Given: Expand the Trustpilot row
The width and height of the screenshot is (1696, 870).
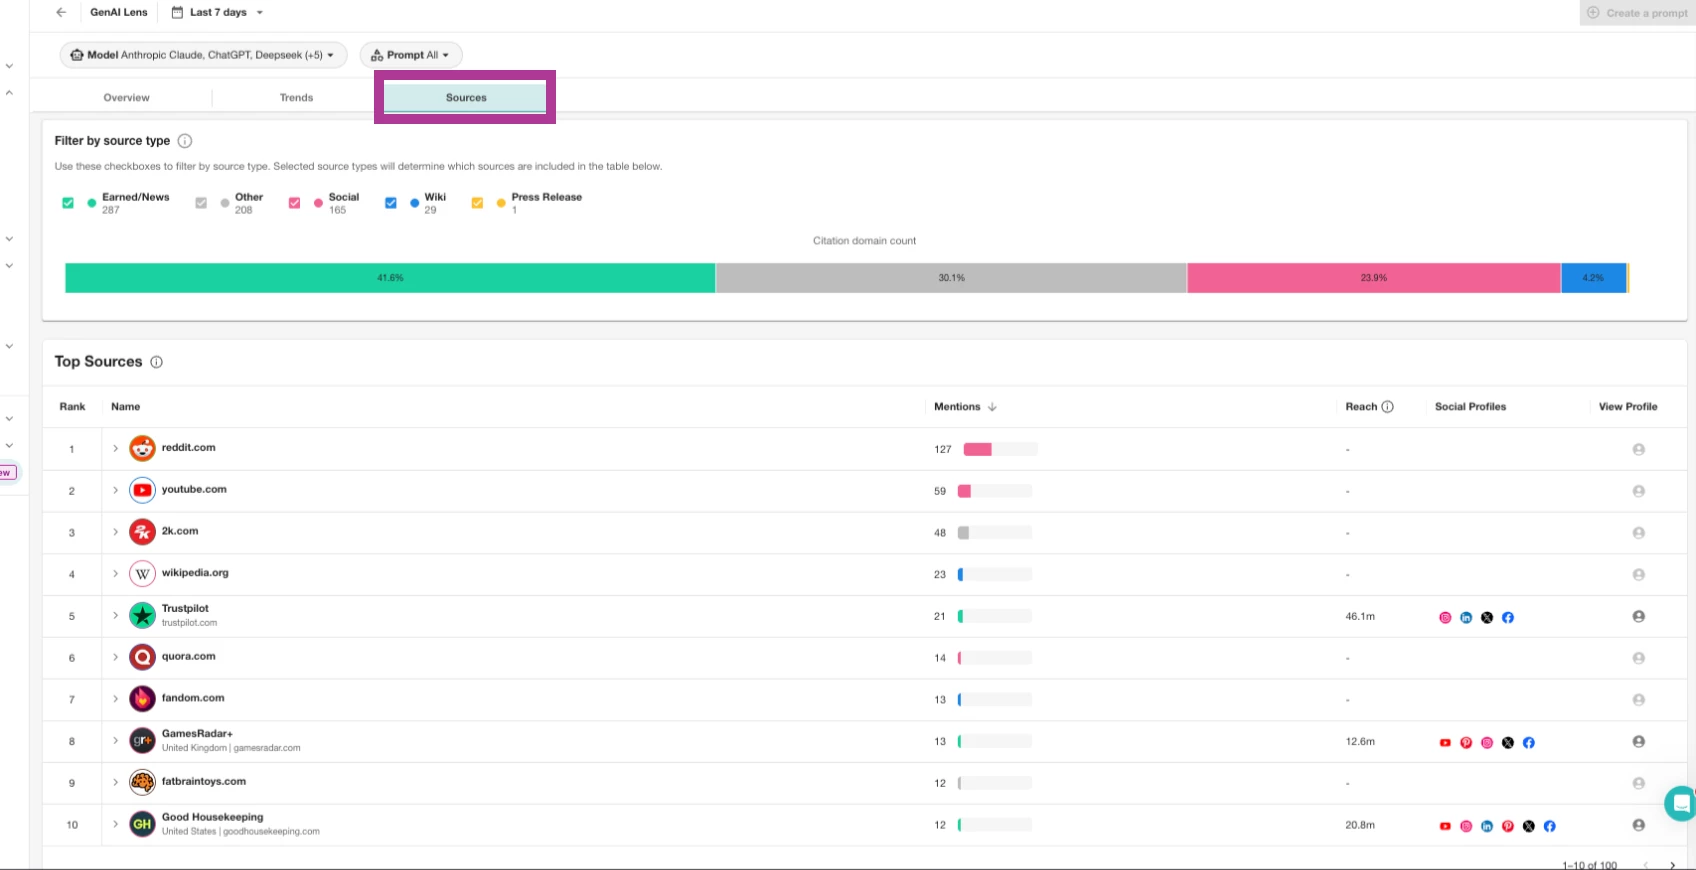Looking at the screenshot, I should 115,615.
